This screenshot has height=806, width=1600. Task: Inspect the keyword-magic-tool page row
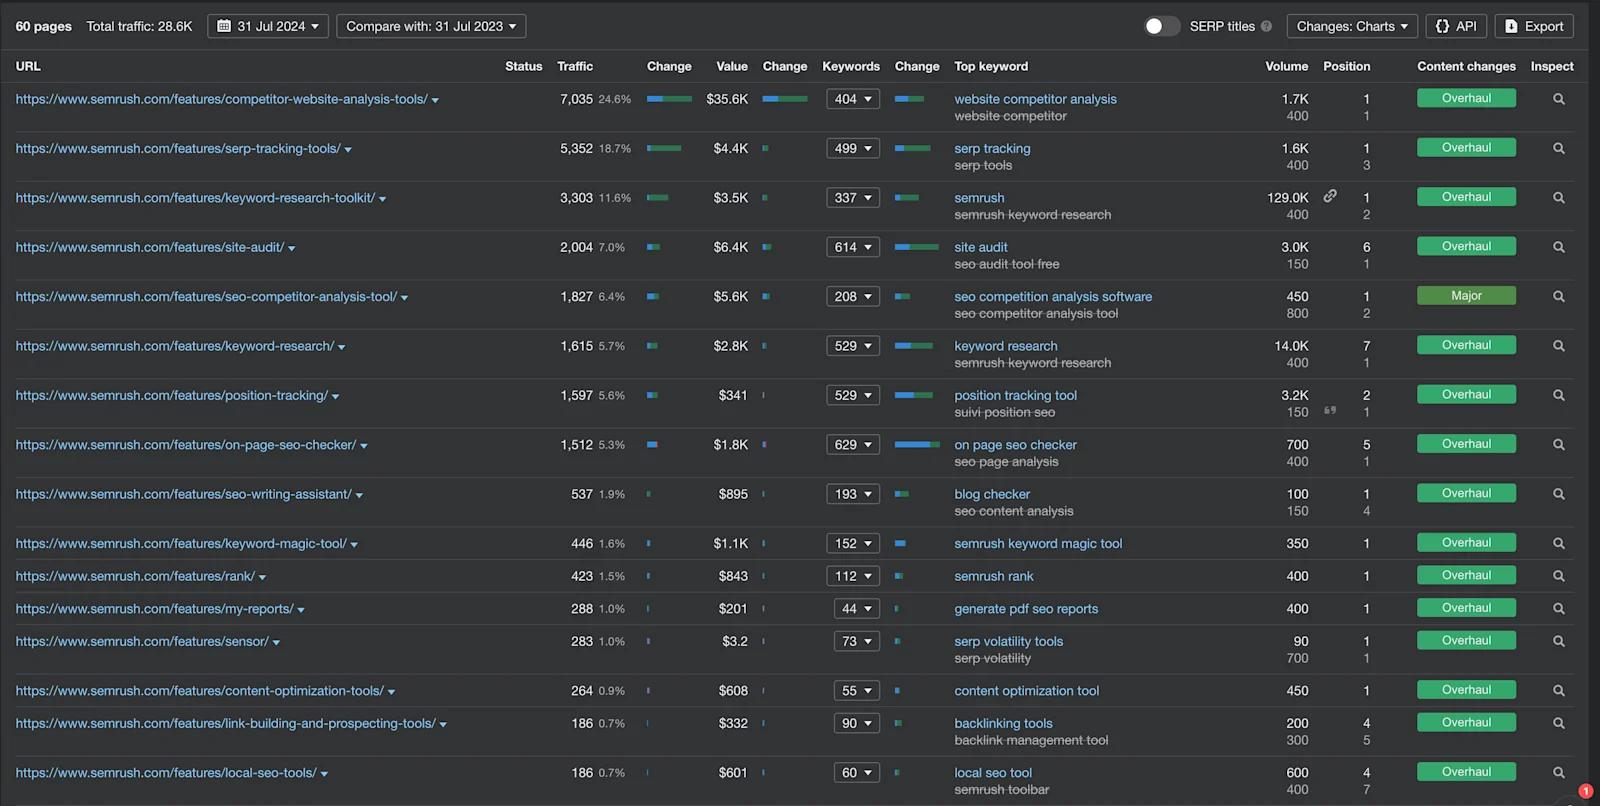[1558, 544]
